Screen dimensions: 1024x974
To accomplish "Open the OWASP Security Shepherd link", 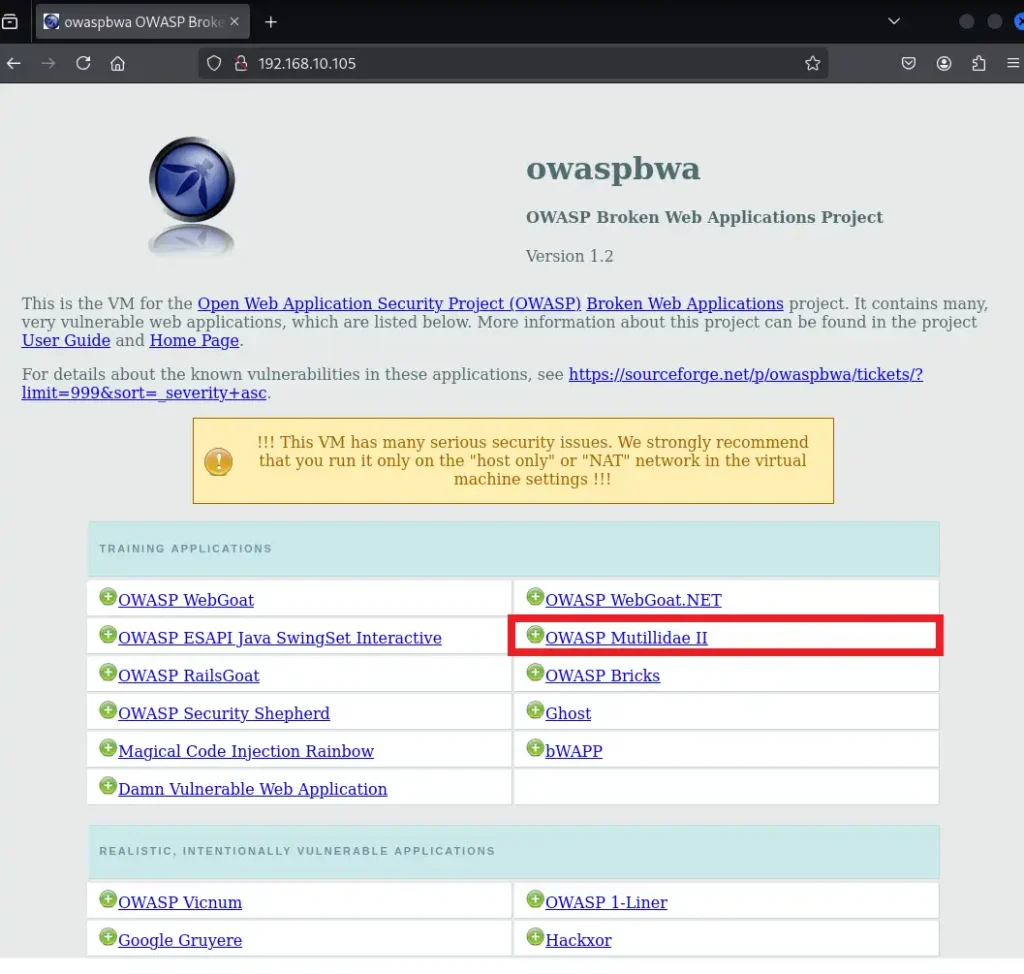I will pyautogui.click(x=224, y=714).
